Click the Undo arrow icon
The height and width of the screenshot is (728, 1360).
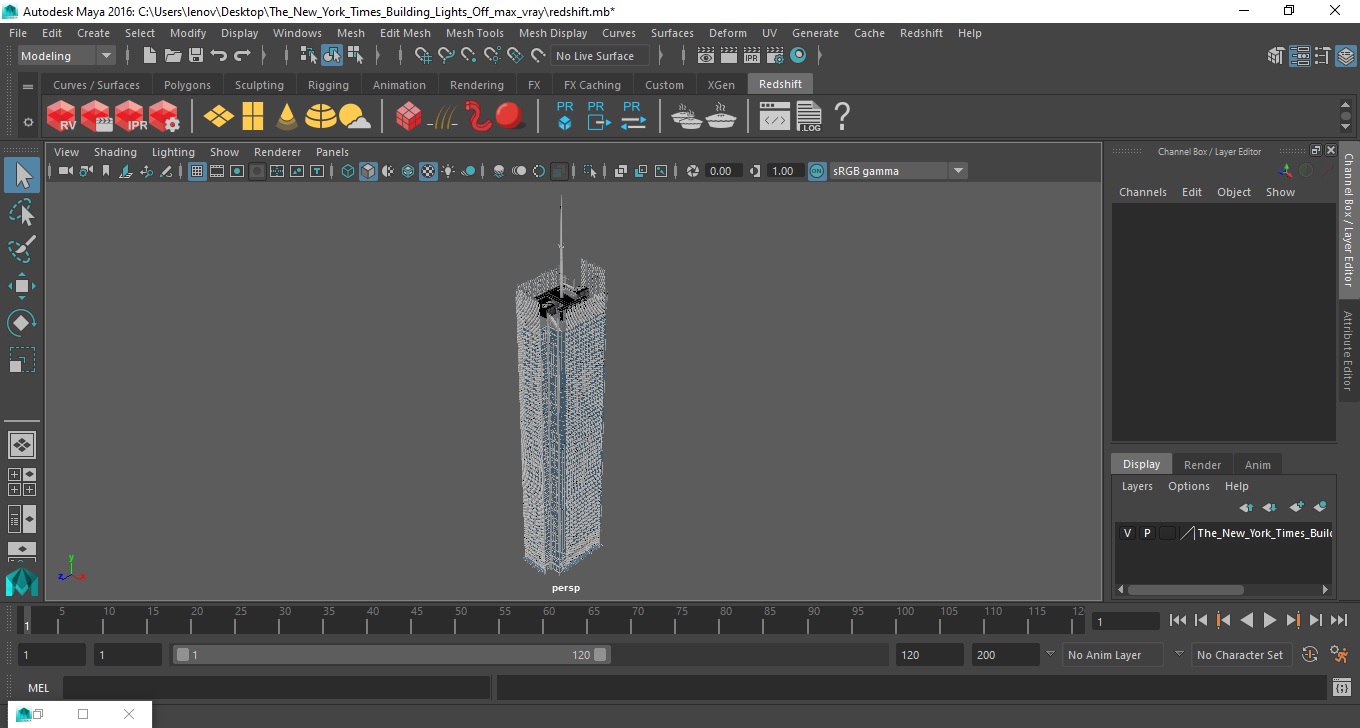pyautogui.click(x=219, y=56)
